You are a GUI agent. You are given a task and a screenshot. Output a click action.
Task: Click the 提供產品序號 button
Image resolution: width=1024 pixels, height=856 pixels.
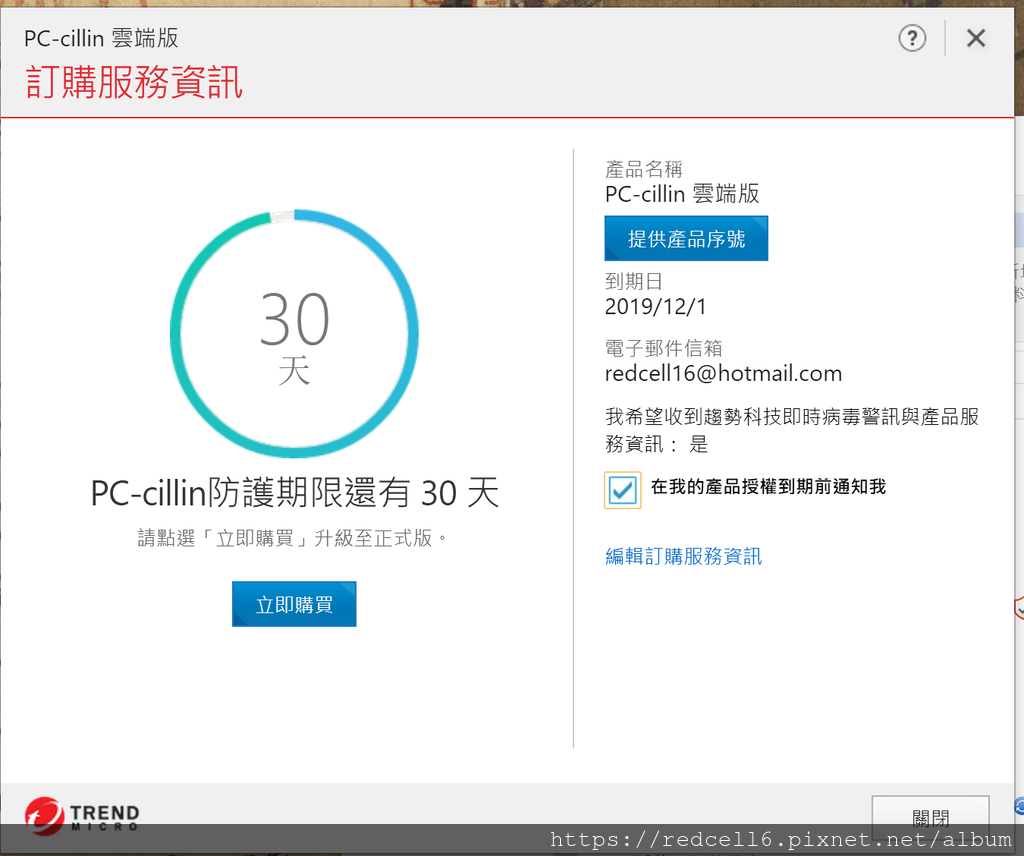point(686,238)
